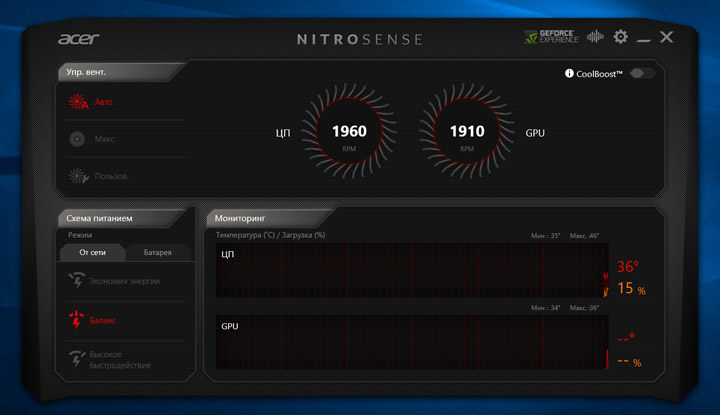
Task: Click the ЦП temperature graph
Action: click(411, 269)
